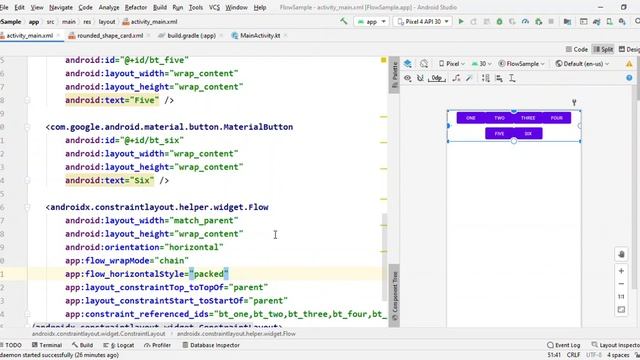Collapse code fold beside the Flow widget tag
Image resolution: width=640 pixels, height=360 pixels.
point(27,207)
